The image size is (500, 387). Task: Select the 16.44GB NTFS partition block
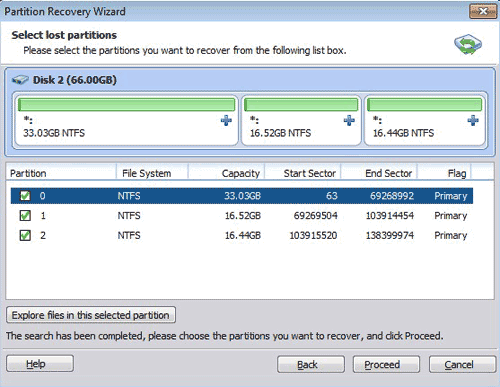coord(425,120)
